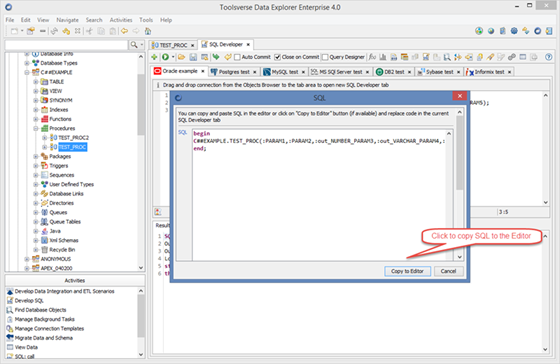The height and width of the screenshot is (364, 560).
Task: Switch to the MS SQL Server test tab
Action: coord(340,72)
